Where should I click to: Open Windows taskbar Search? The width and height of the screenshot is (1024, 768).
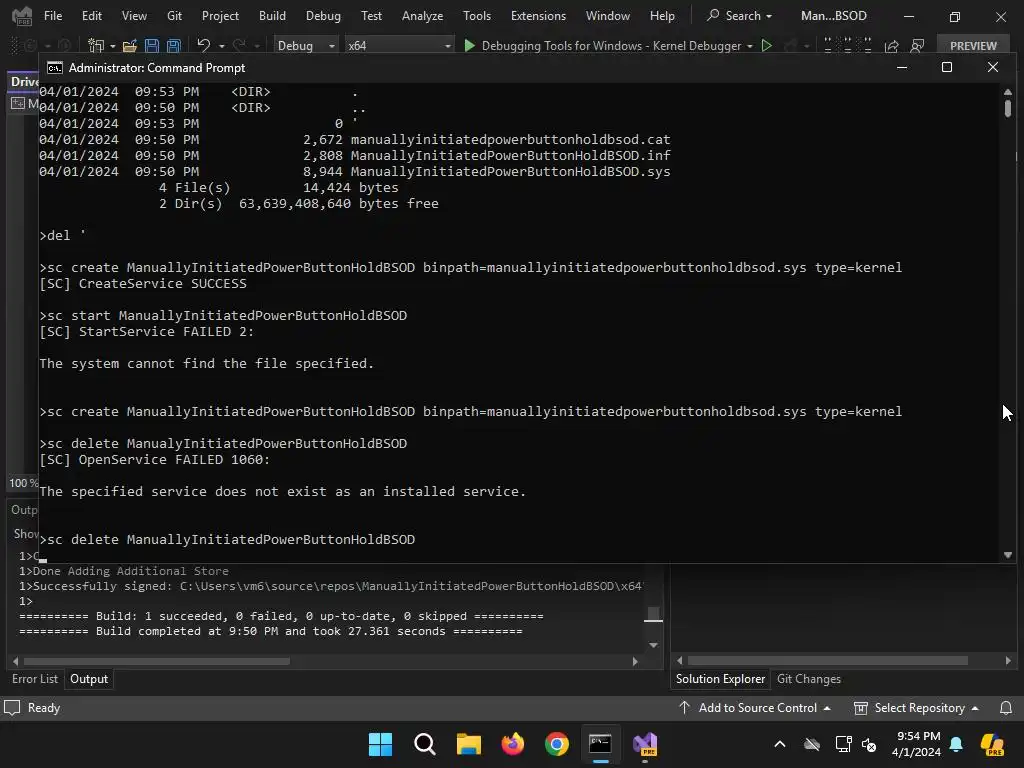(x=424, y=744)
